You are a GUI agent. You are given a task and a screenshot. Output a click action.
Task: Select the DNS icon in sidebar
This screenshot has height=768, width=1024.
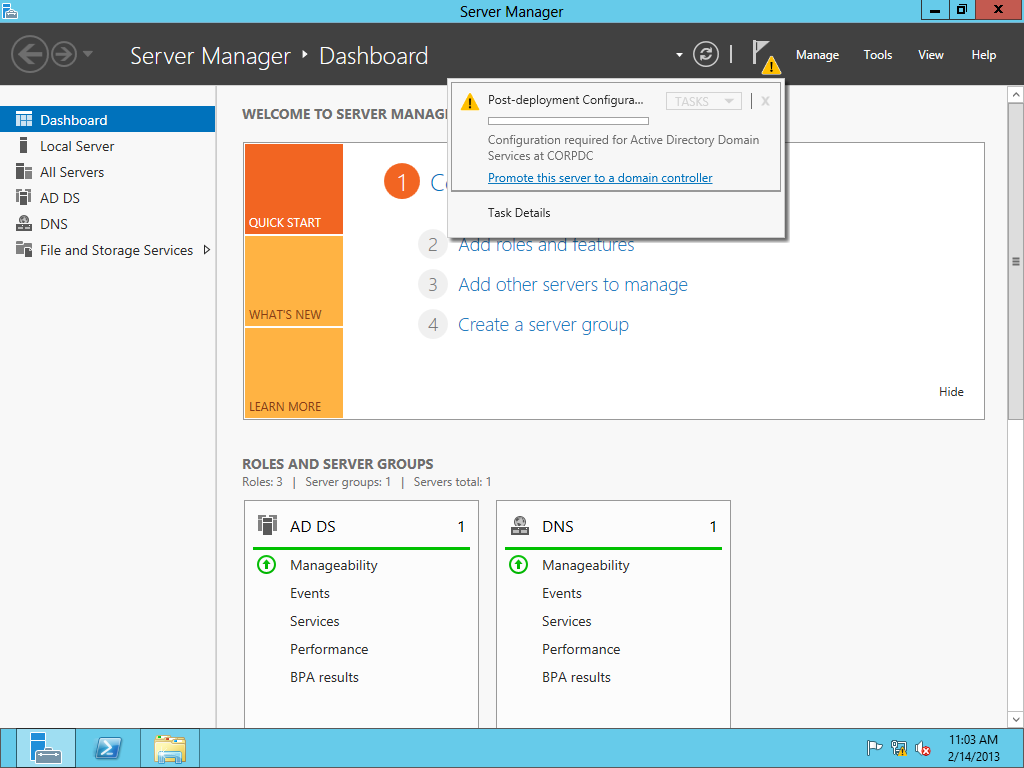pos(24,224)
